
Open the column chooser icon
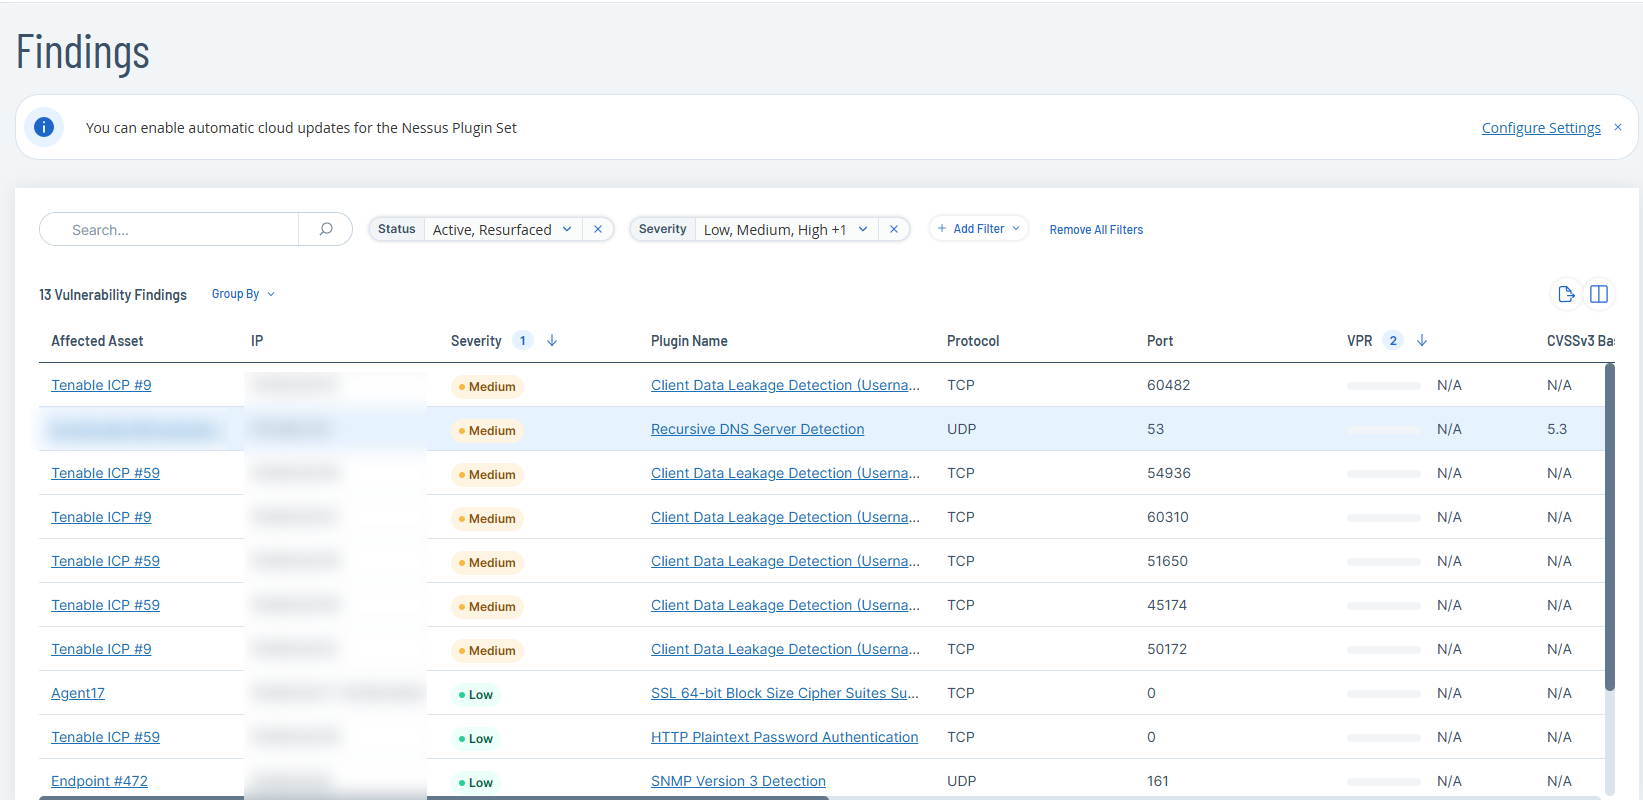1599,294
